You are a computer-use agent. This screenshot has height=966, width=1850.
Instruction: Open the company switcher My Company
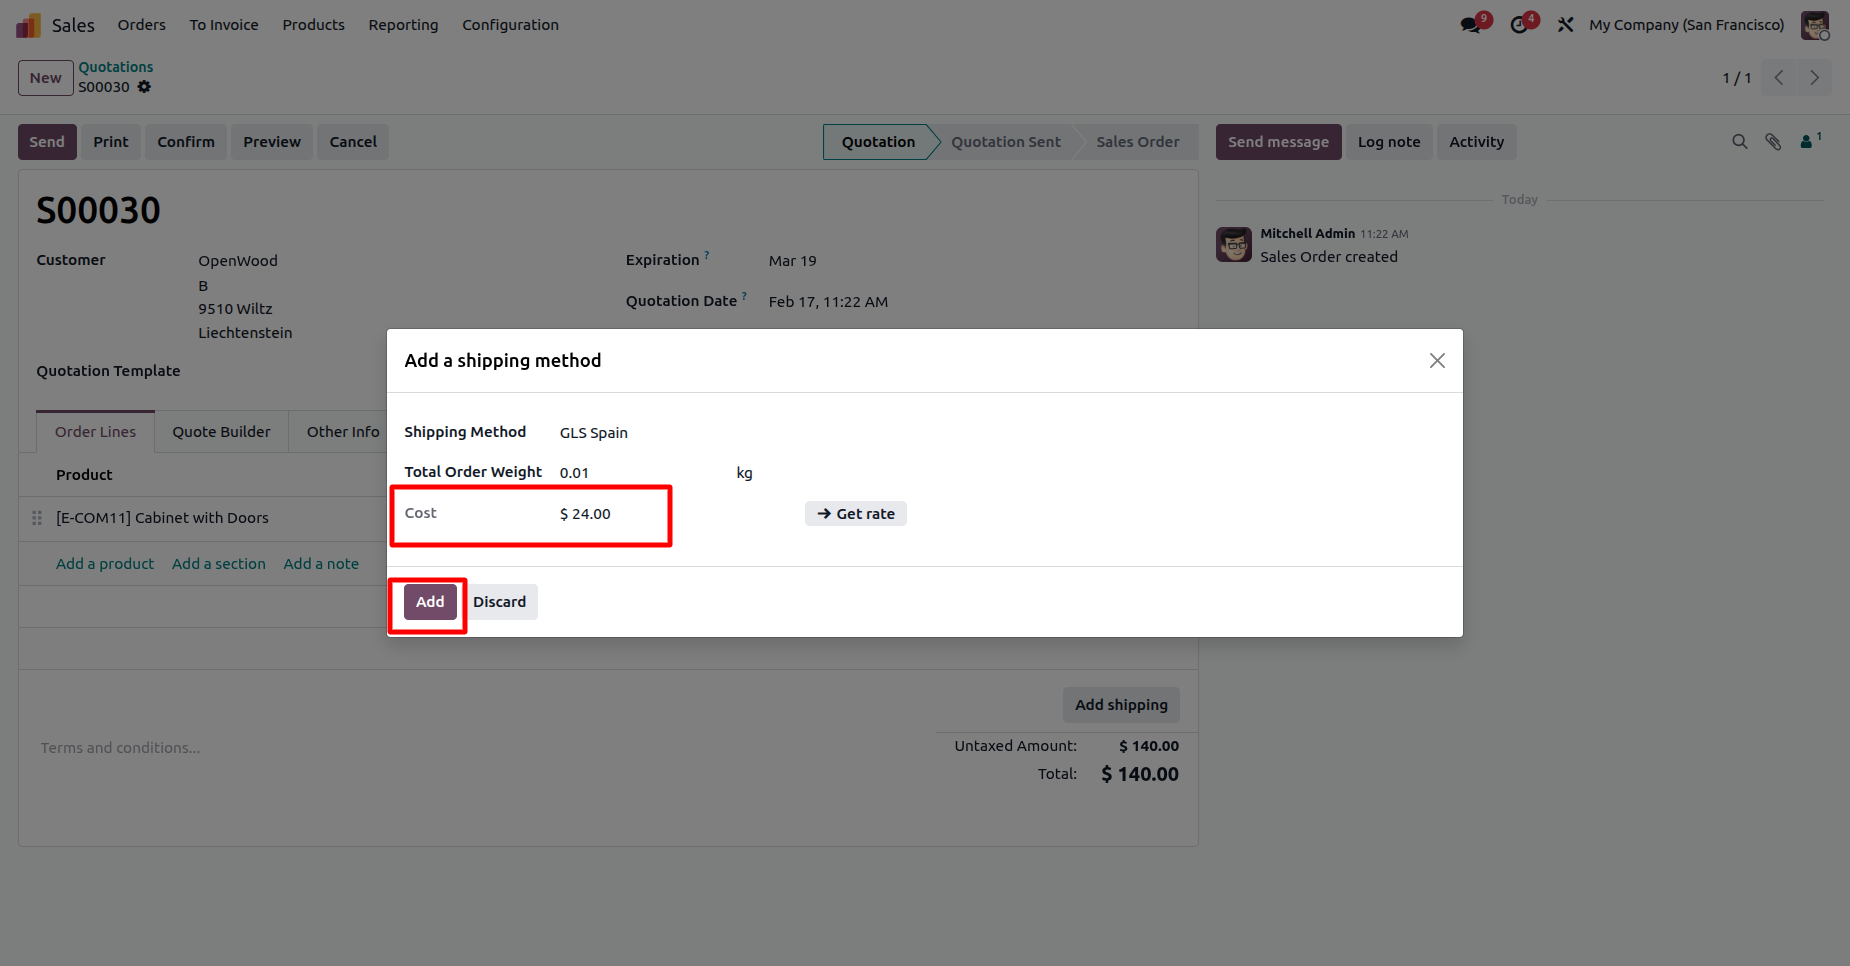pyautogui.click(x=1686, y=25)
